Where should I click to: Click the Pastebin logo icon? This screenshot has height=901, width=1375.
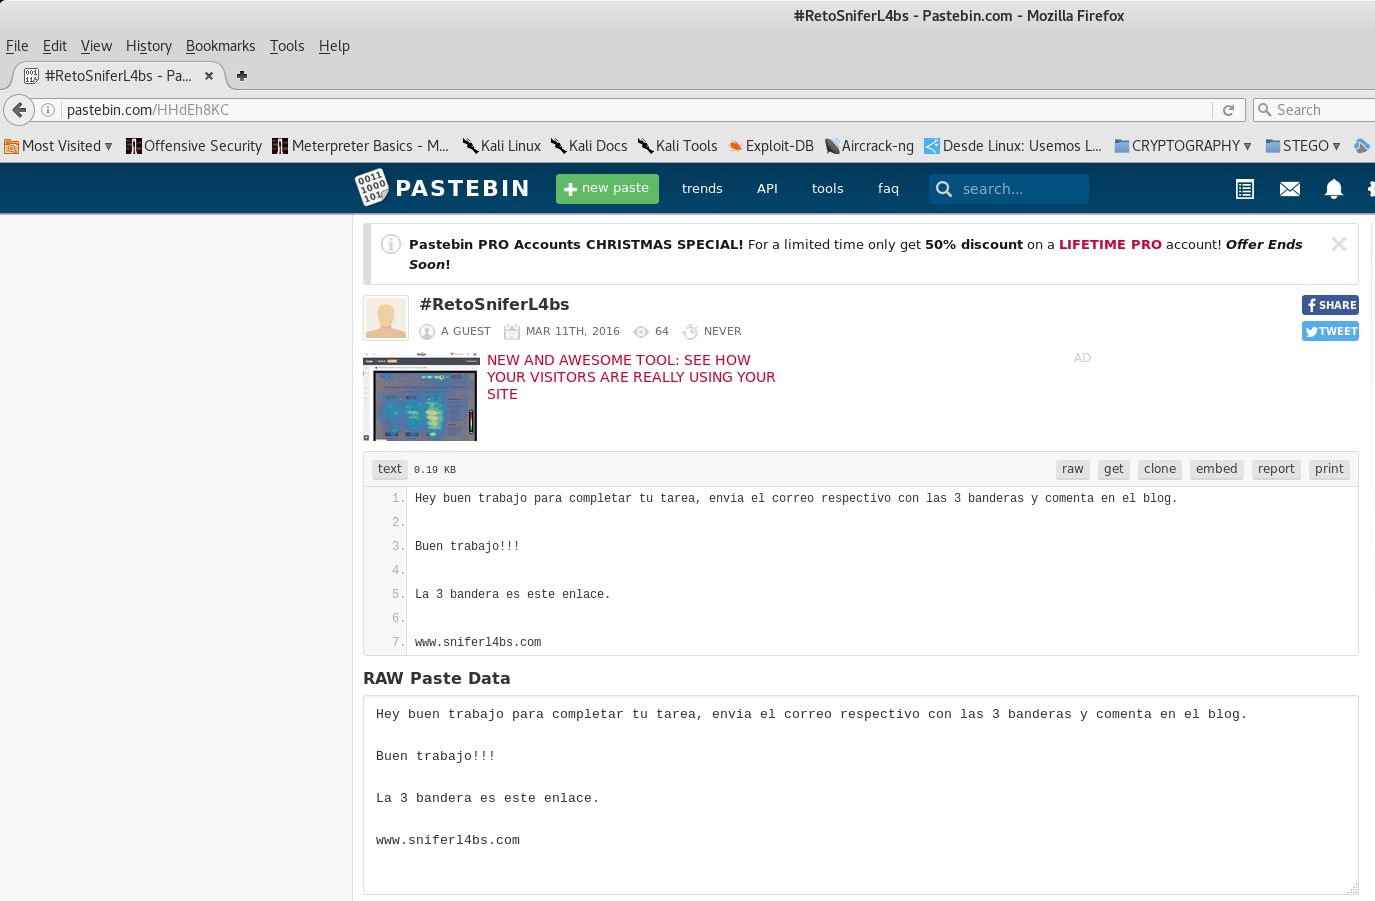click(x=372, y=188)
